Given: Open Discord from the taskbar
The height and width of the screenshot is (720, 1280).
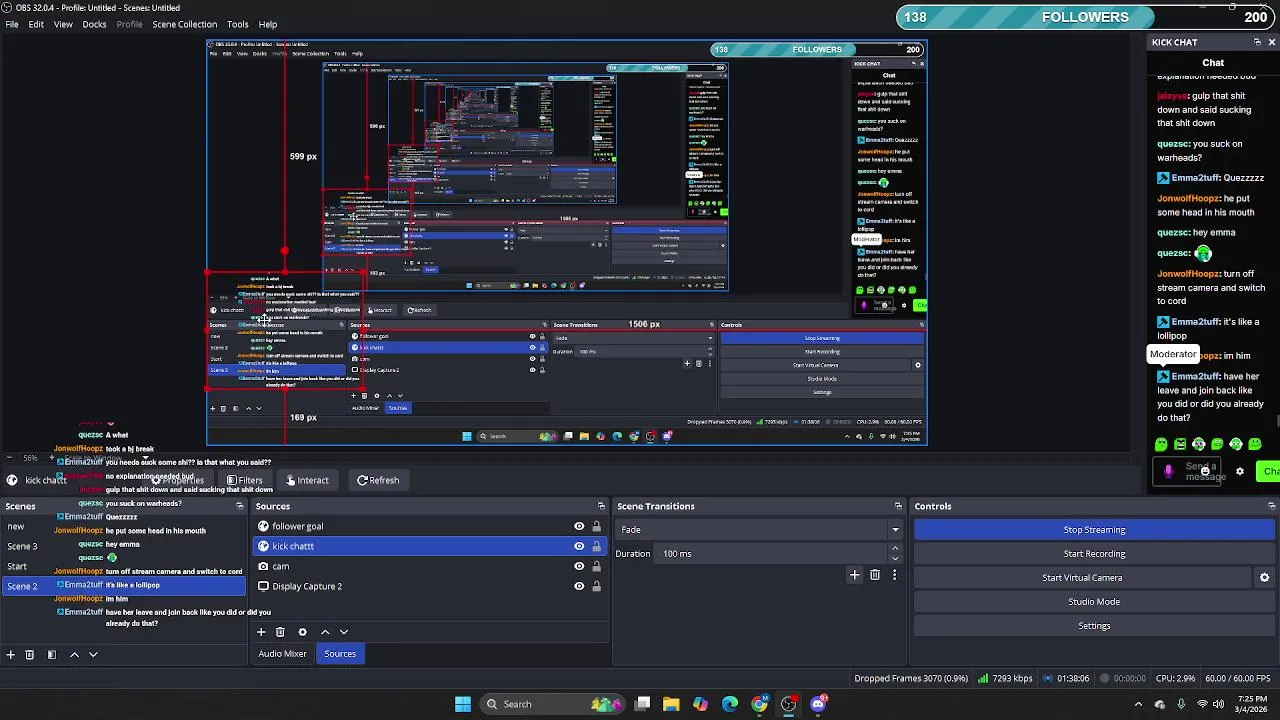Looking at the screenshot, I should (x=818, y=704).
